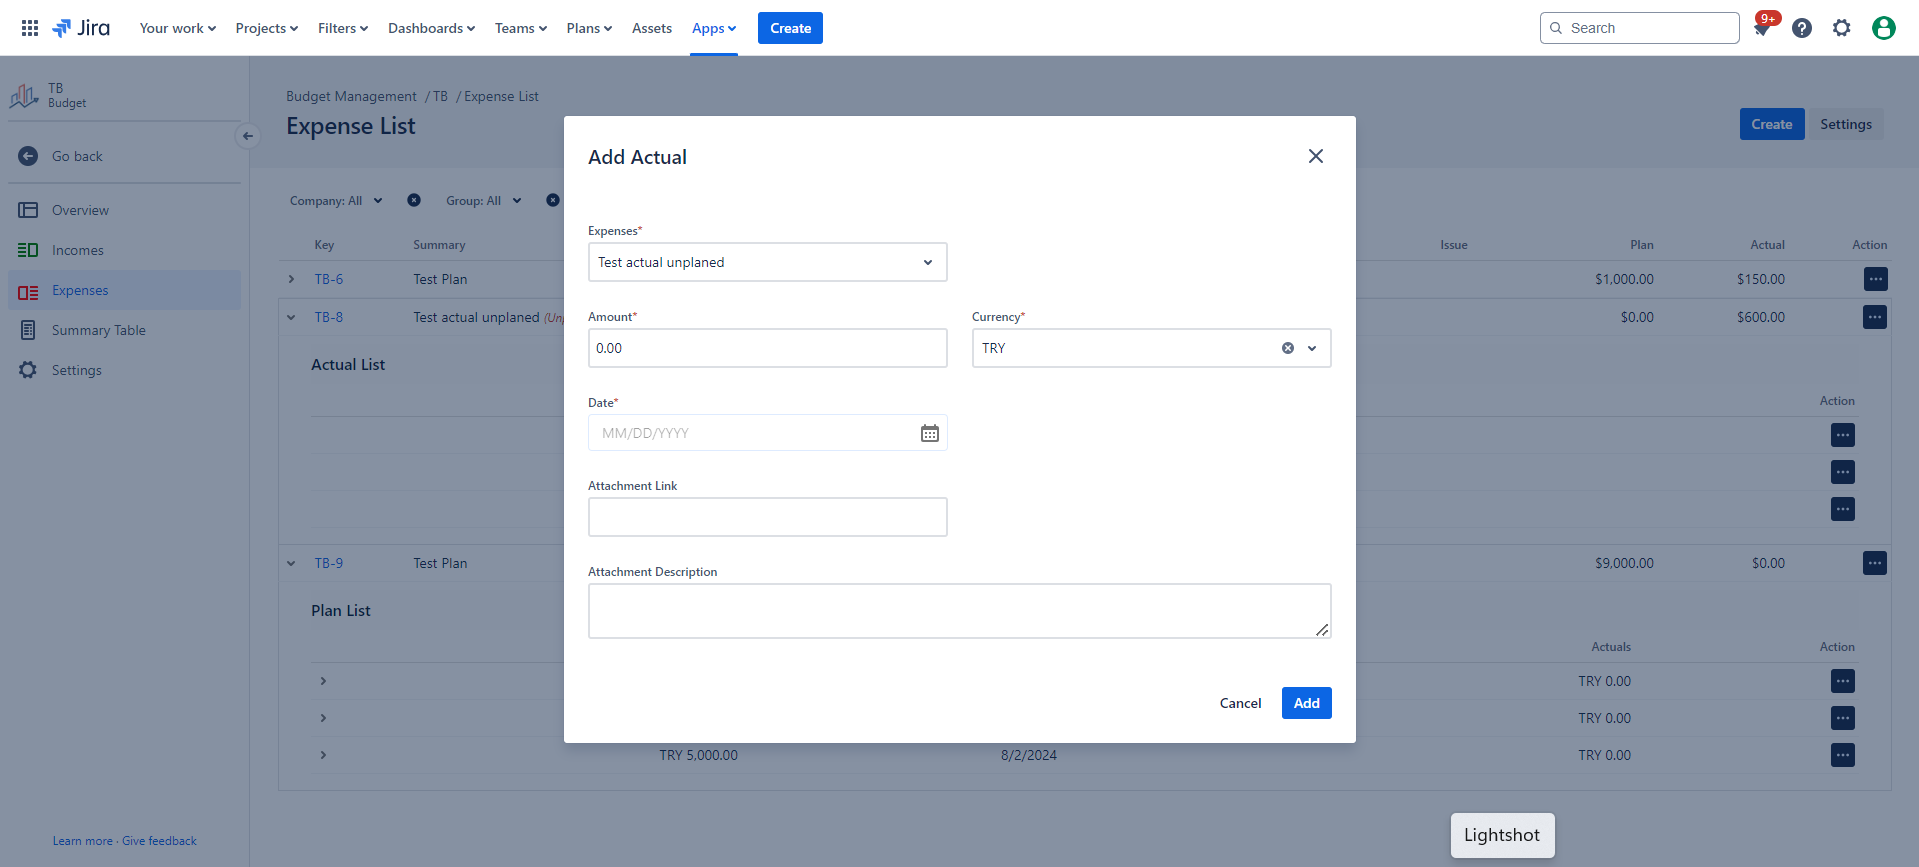Follow the Budget Management breadcrumb
Screen dimensions: 1919x867
click(x=351, y=96)
